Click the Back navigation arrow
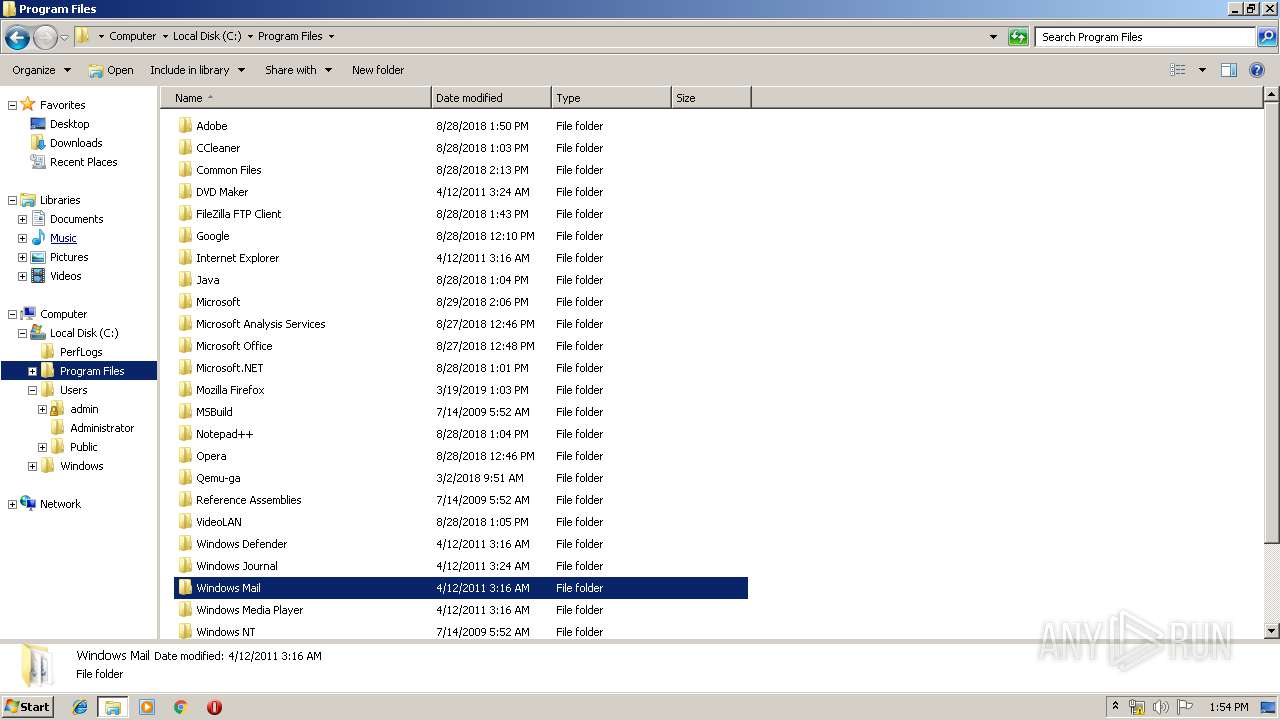The height and width of the screenshot is (720, 1280). point(17,38)
